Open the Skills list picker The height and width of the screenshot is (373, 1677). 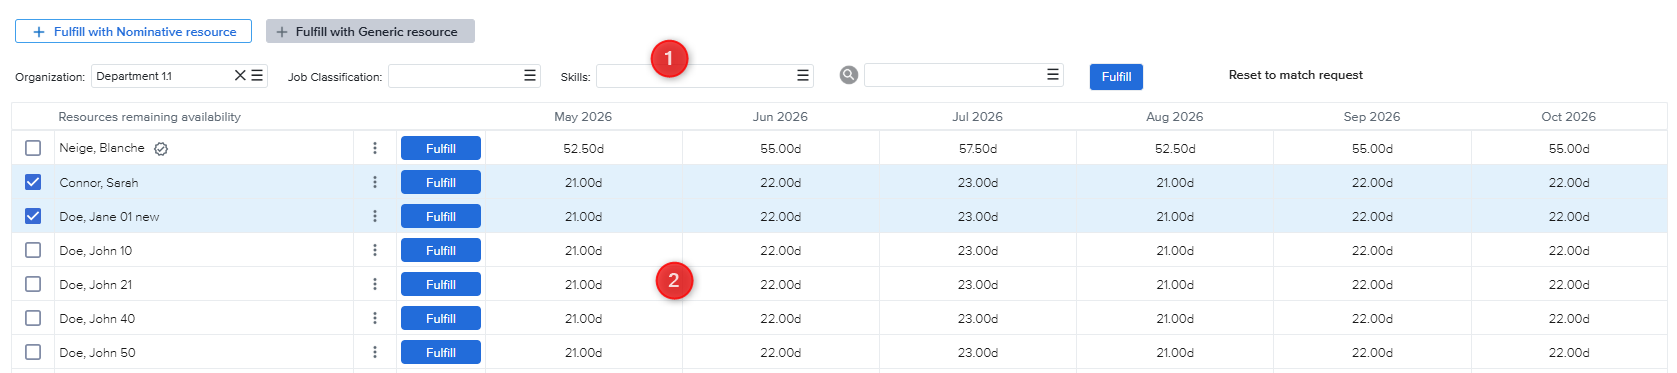803,75
